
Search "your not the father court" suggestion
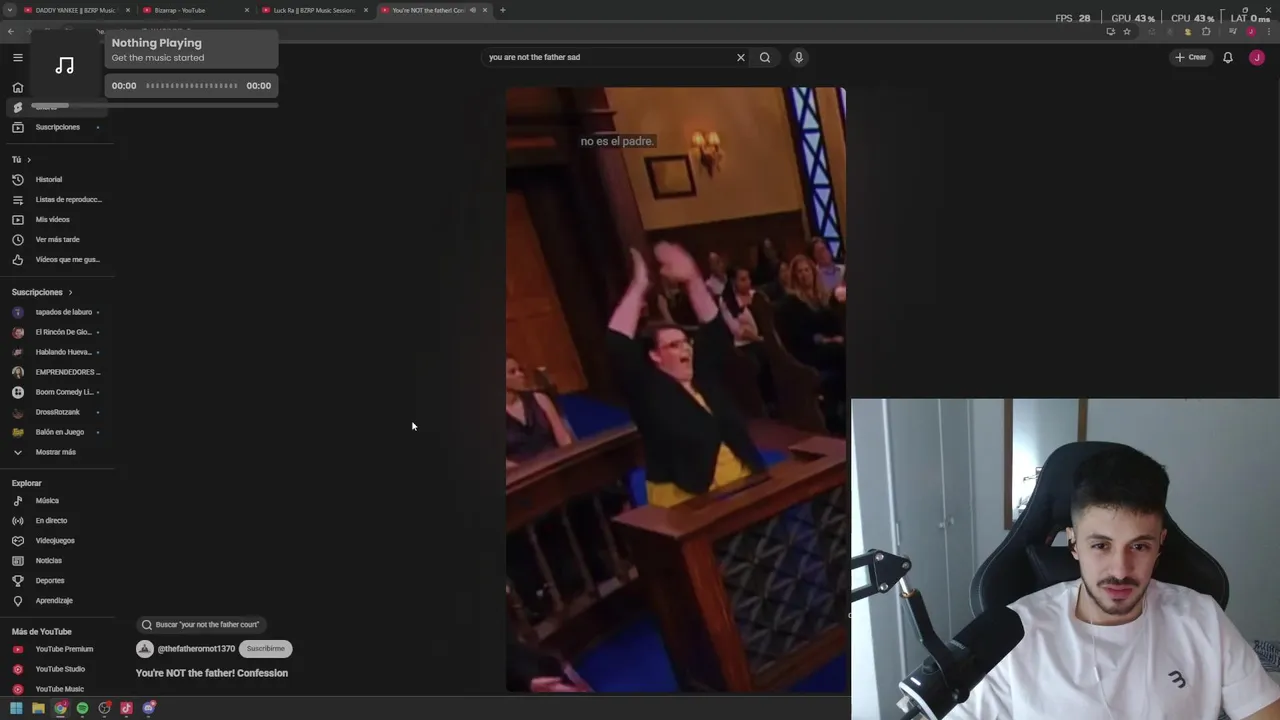[199, 625]
